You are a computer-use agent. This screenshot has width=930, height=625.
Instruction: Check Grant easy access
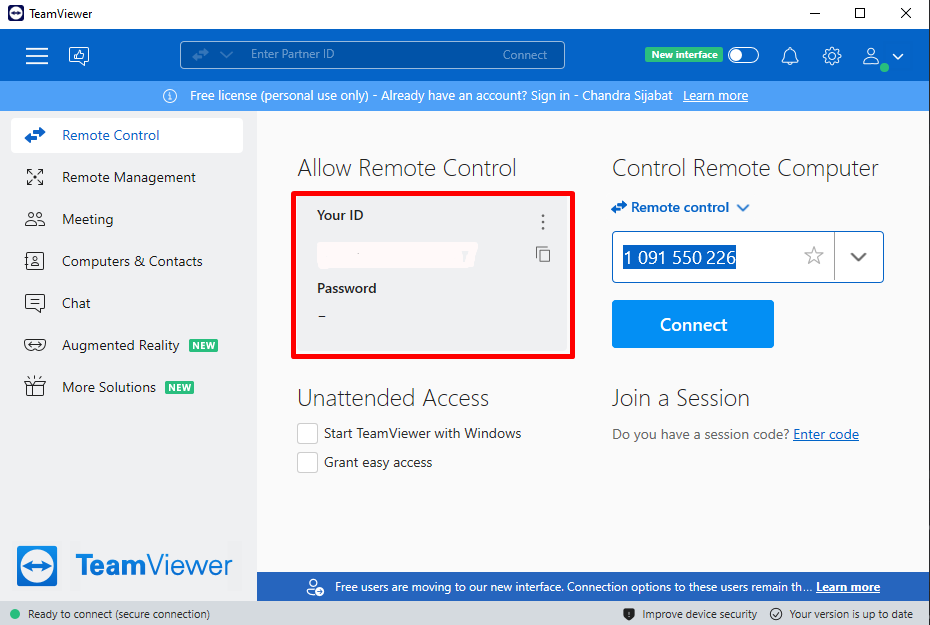point(307,463)
